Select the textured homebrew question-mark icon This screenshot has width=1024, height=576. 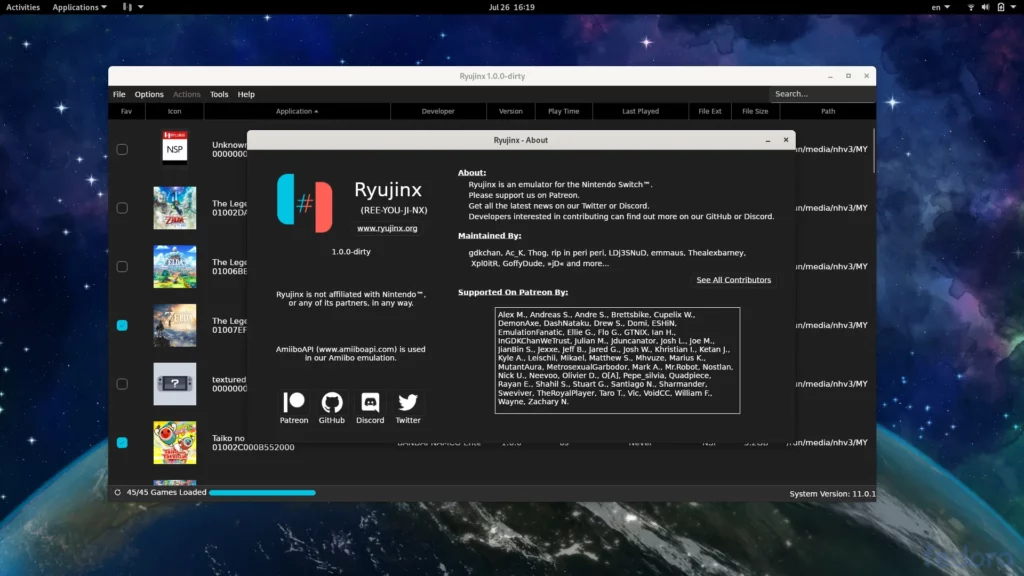174,384
